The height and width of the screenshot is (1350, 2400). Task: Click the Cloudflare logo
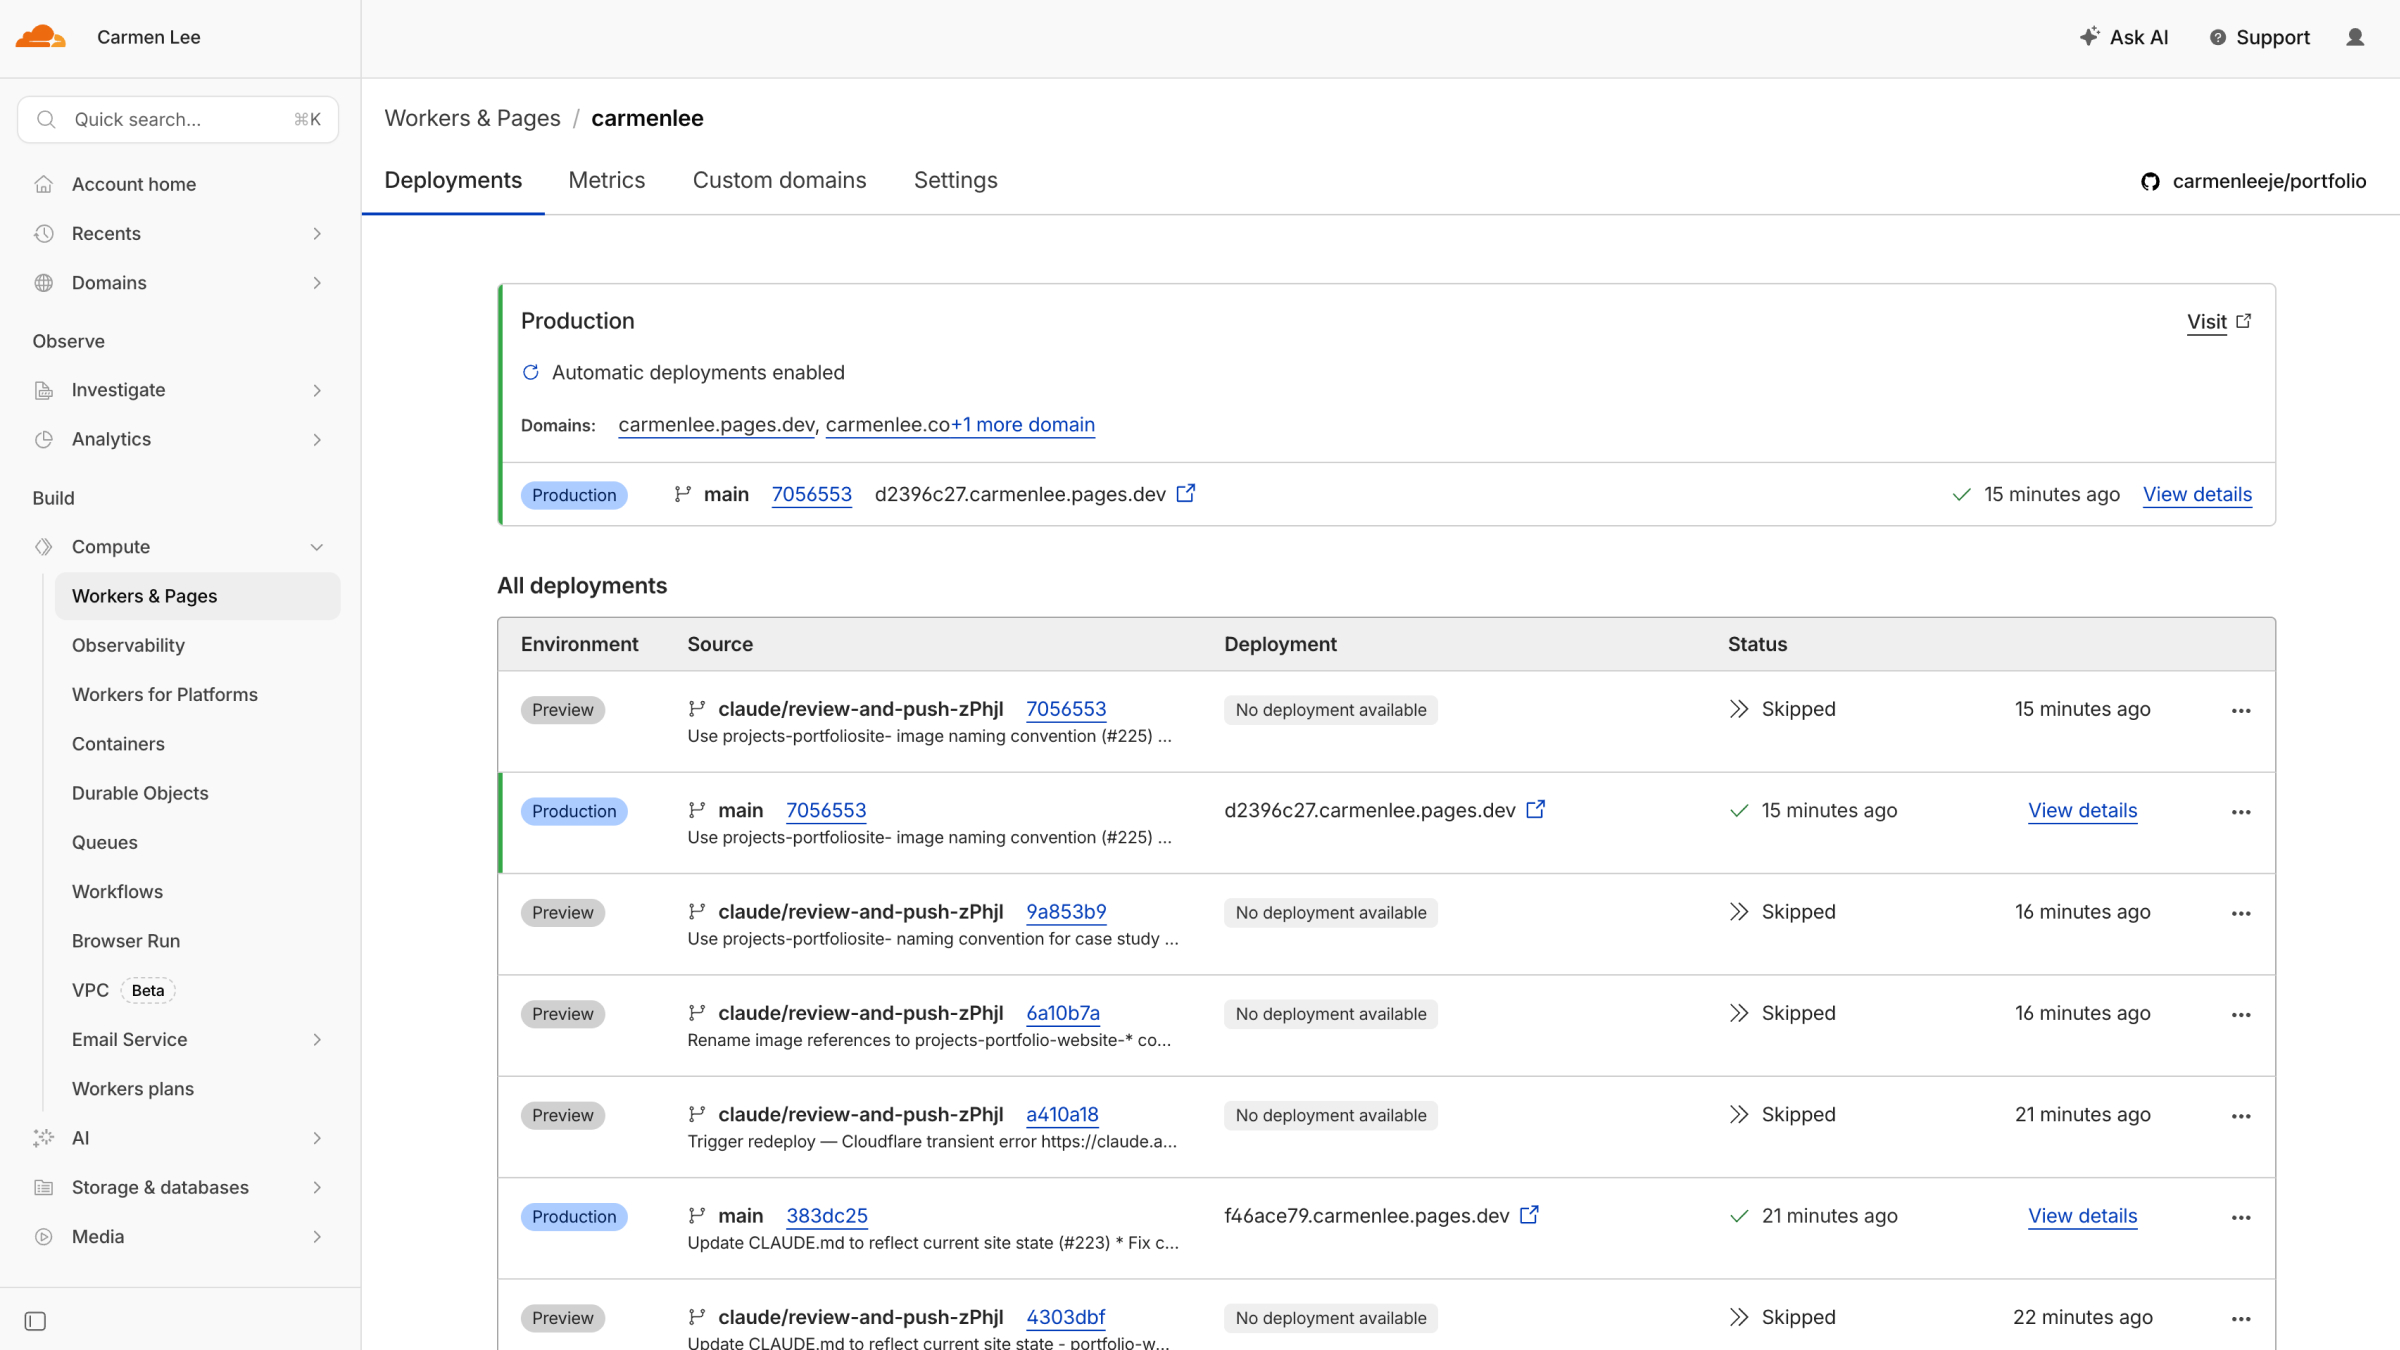41,37
